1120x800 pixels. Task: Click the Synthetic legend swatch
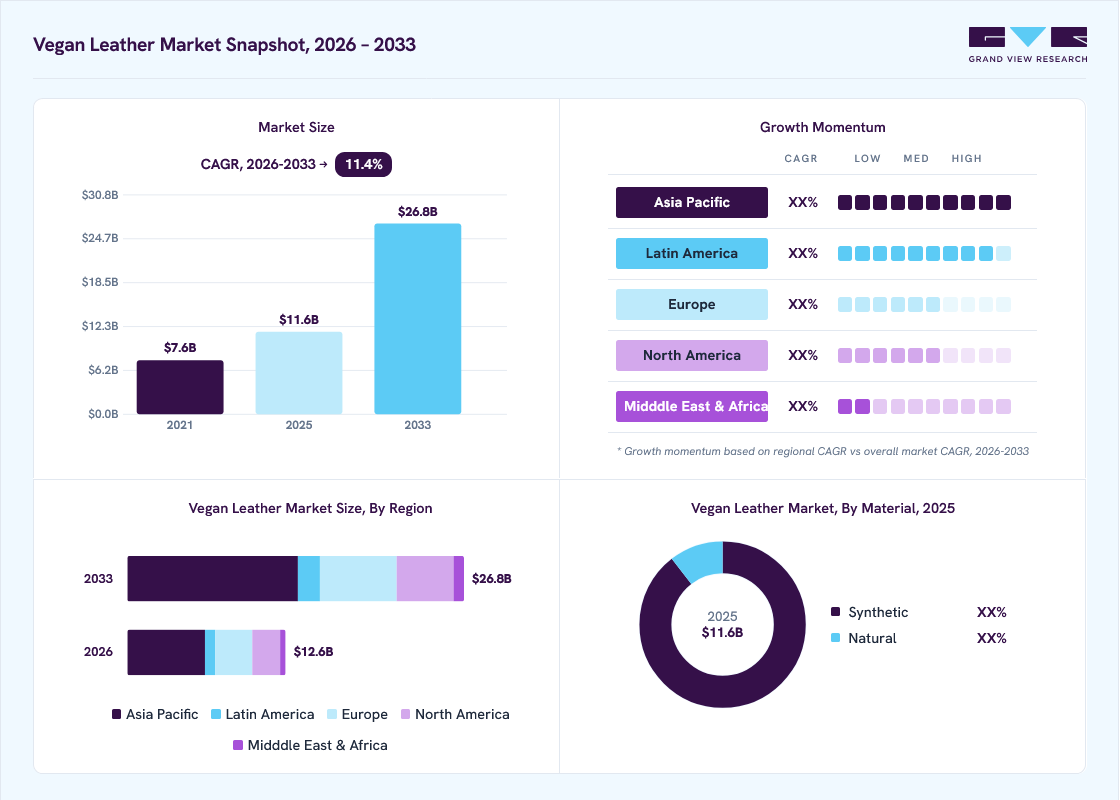(836, 611)
